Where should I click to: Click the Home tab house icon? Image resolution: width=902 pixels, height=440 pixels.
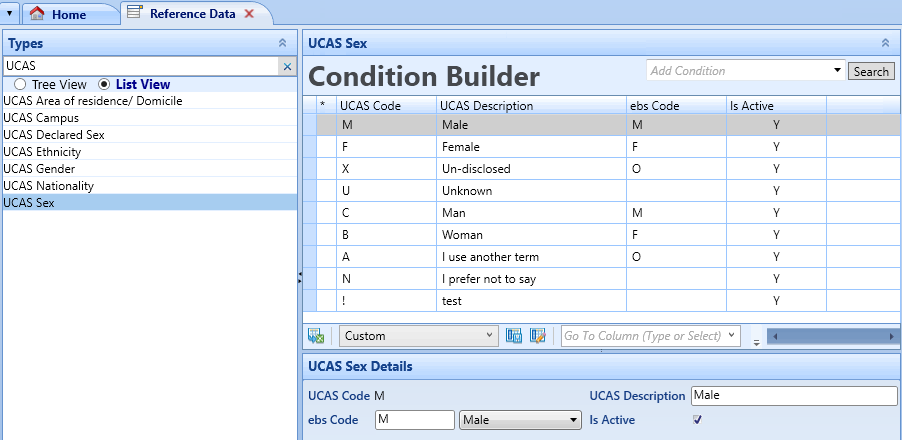pos(37,13)
